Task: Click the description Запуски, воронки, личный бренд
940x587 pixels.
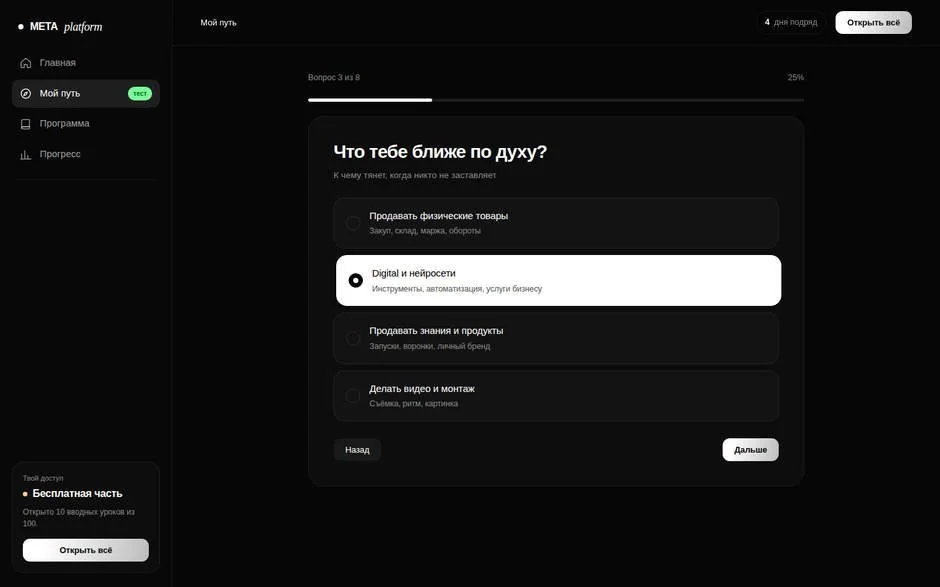Action: (x=430, y=346)
